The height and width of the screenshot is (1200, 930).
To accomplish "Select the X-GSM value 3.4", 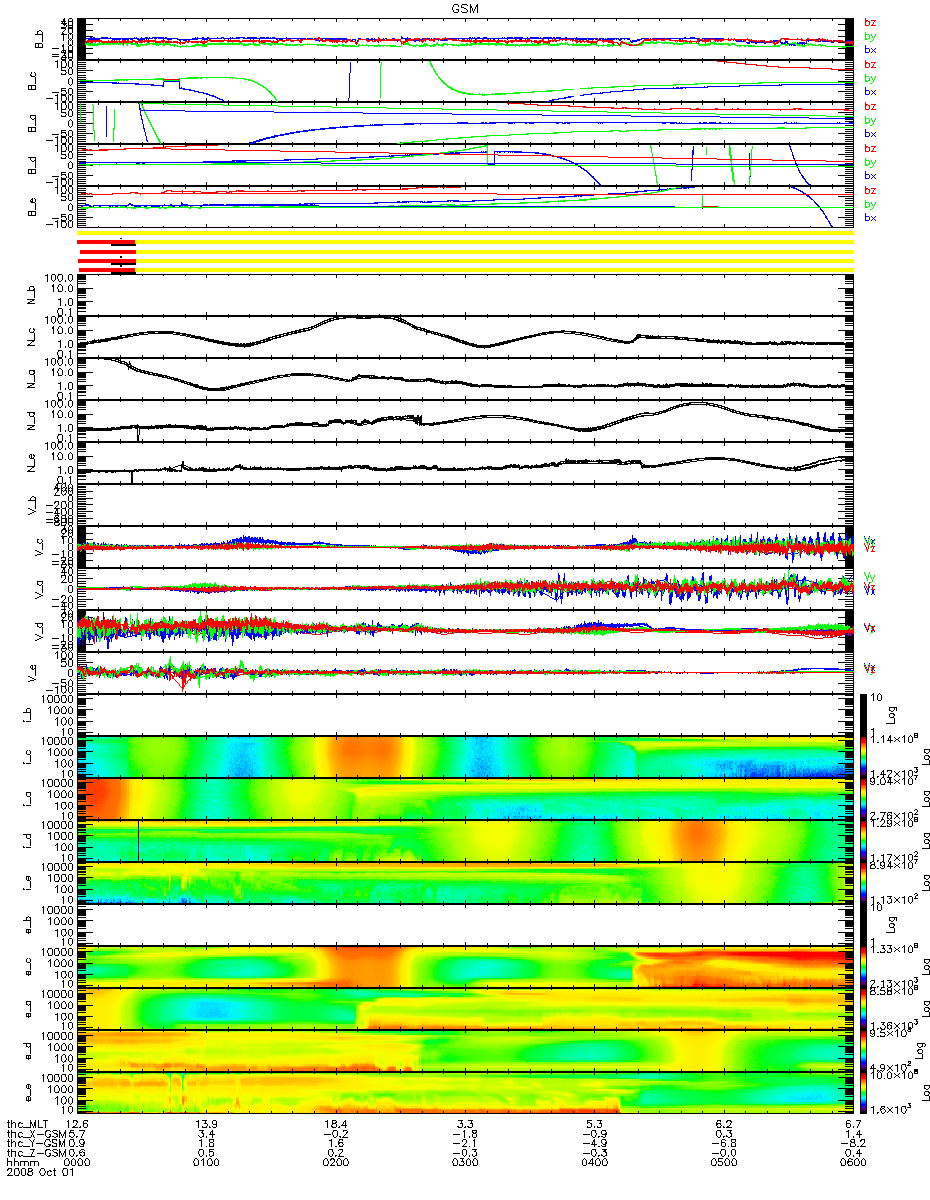I will pyautogui.click(x=207, y=1135).
